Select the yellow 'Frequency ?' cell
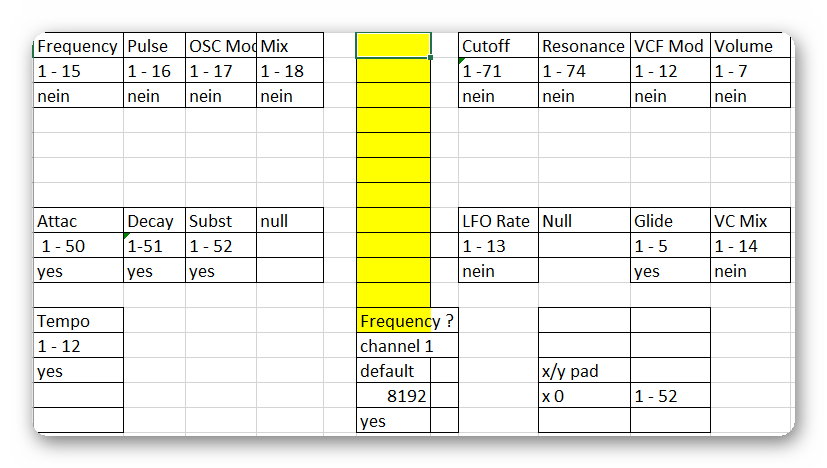 [x=407, y=320]
